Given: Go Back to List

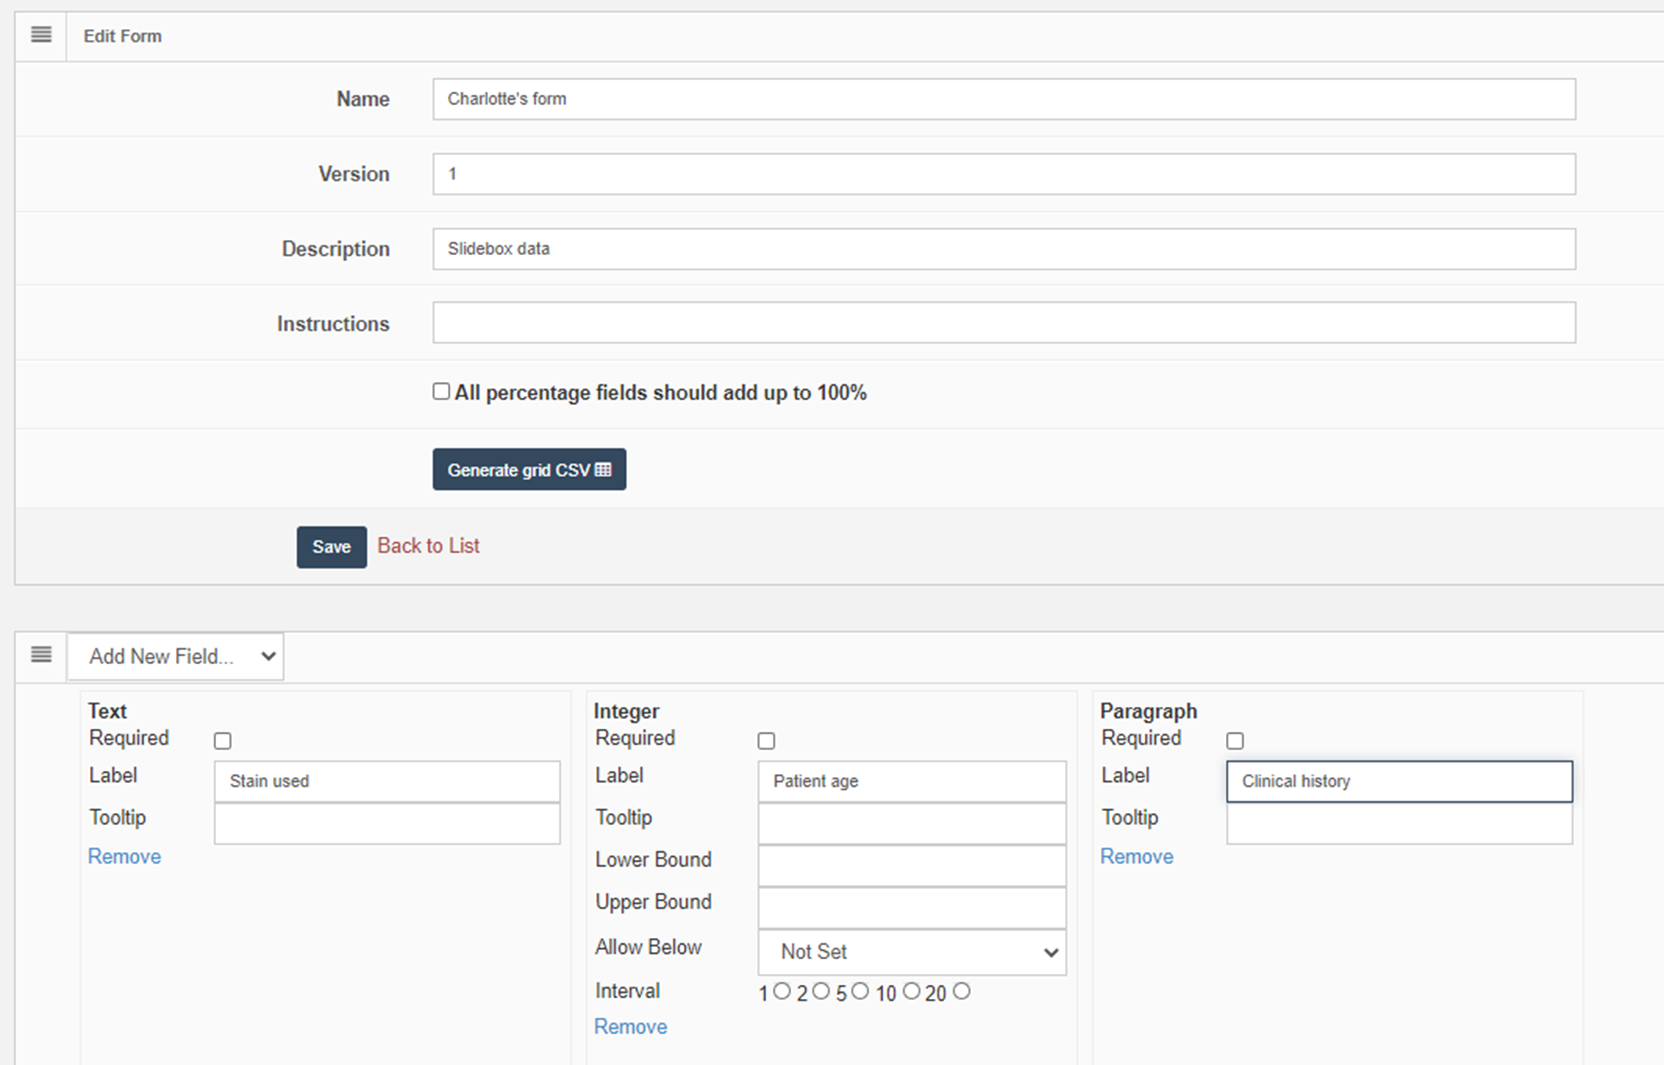Looking at the screenshot, I should (x=428, y=546).
